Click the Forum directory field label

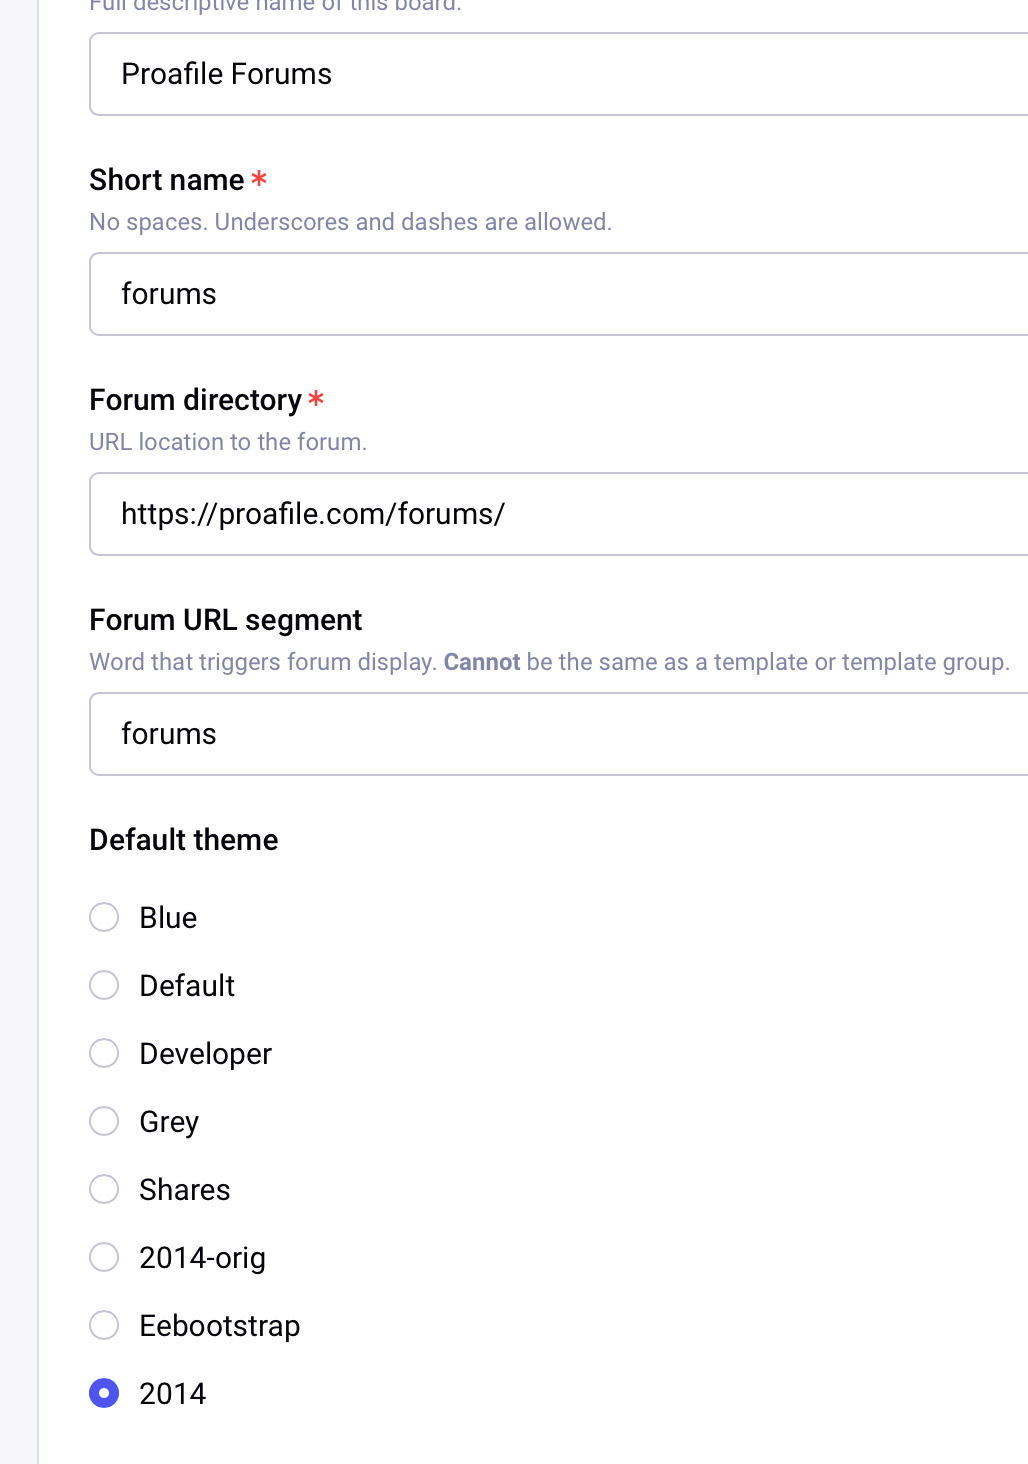[x=195, y=400]
